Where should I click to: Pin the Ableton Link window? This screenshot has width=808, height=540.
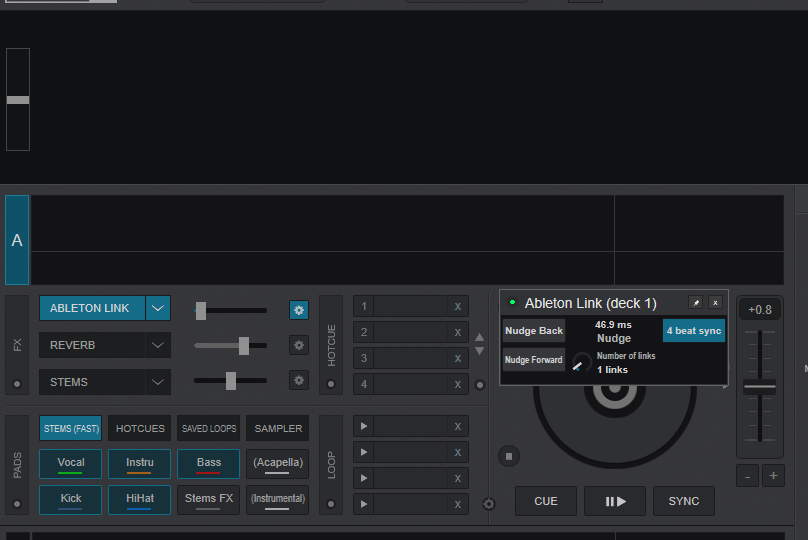695,302
